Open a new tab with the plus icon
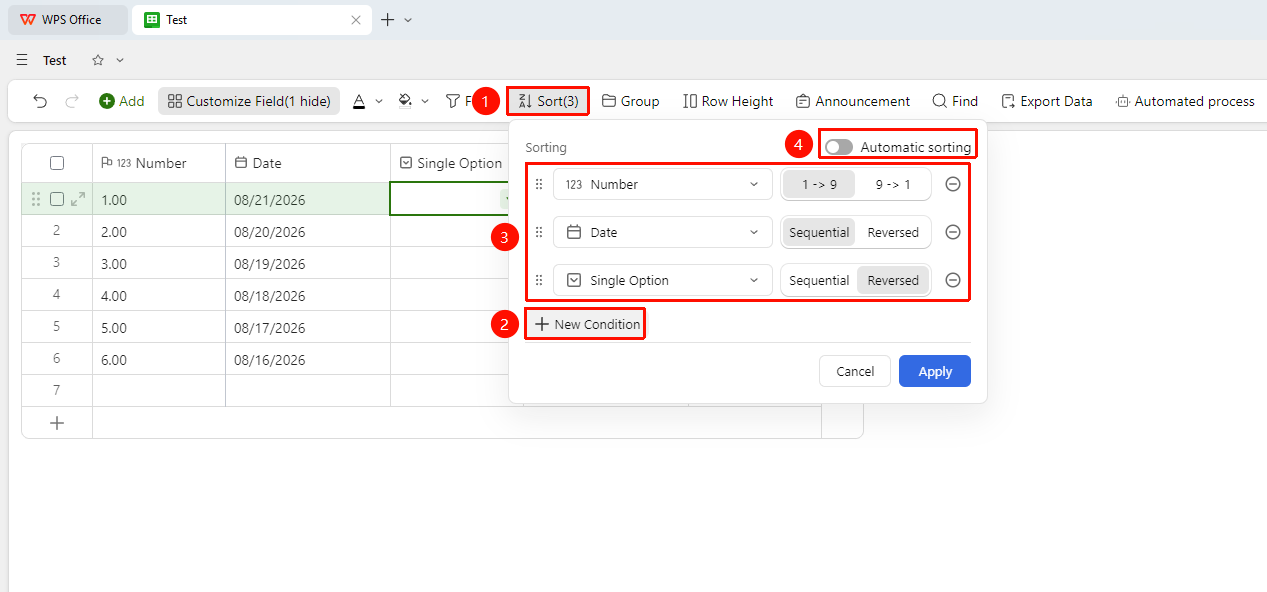Image resolution: width=1267 pixels, height=592 pixels. pyautogui.click(x=388, y=20)
